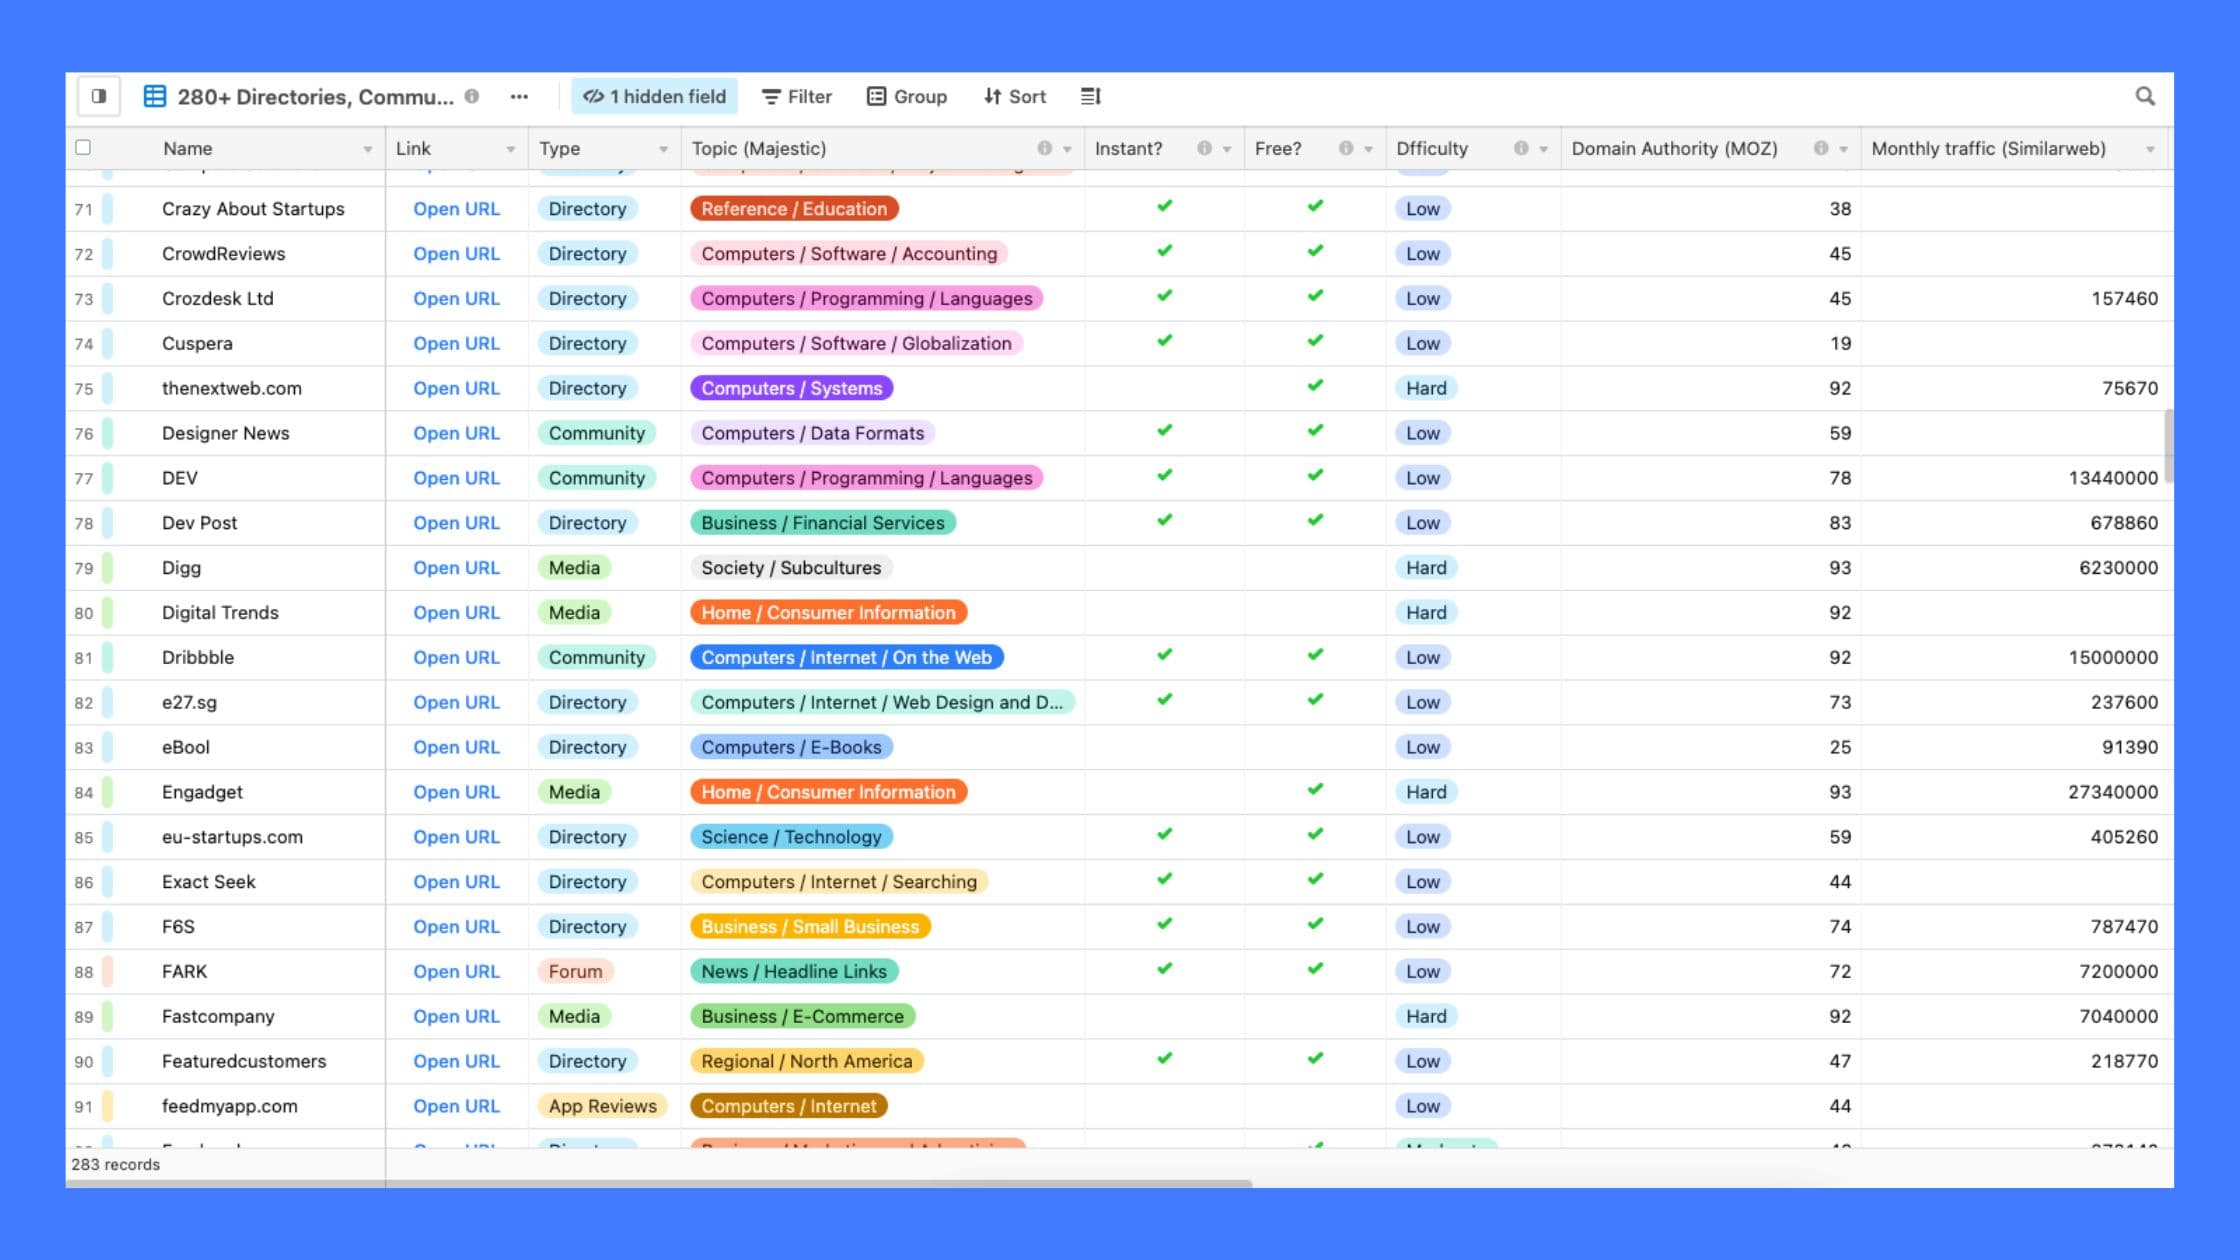Viewport: 2240px width, 1260px height.
Task: Click the info icon on Topic (Majestic) column
Action: click(x=1044, y=148)
